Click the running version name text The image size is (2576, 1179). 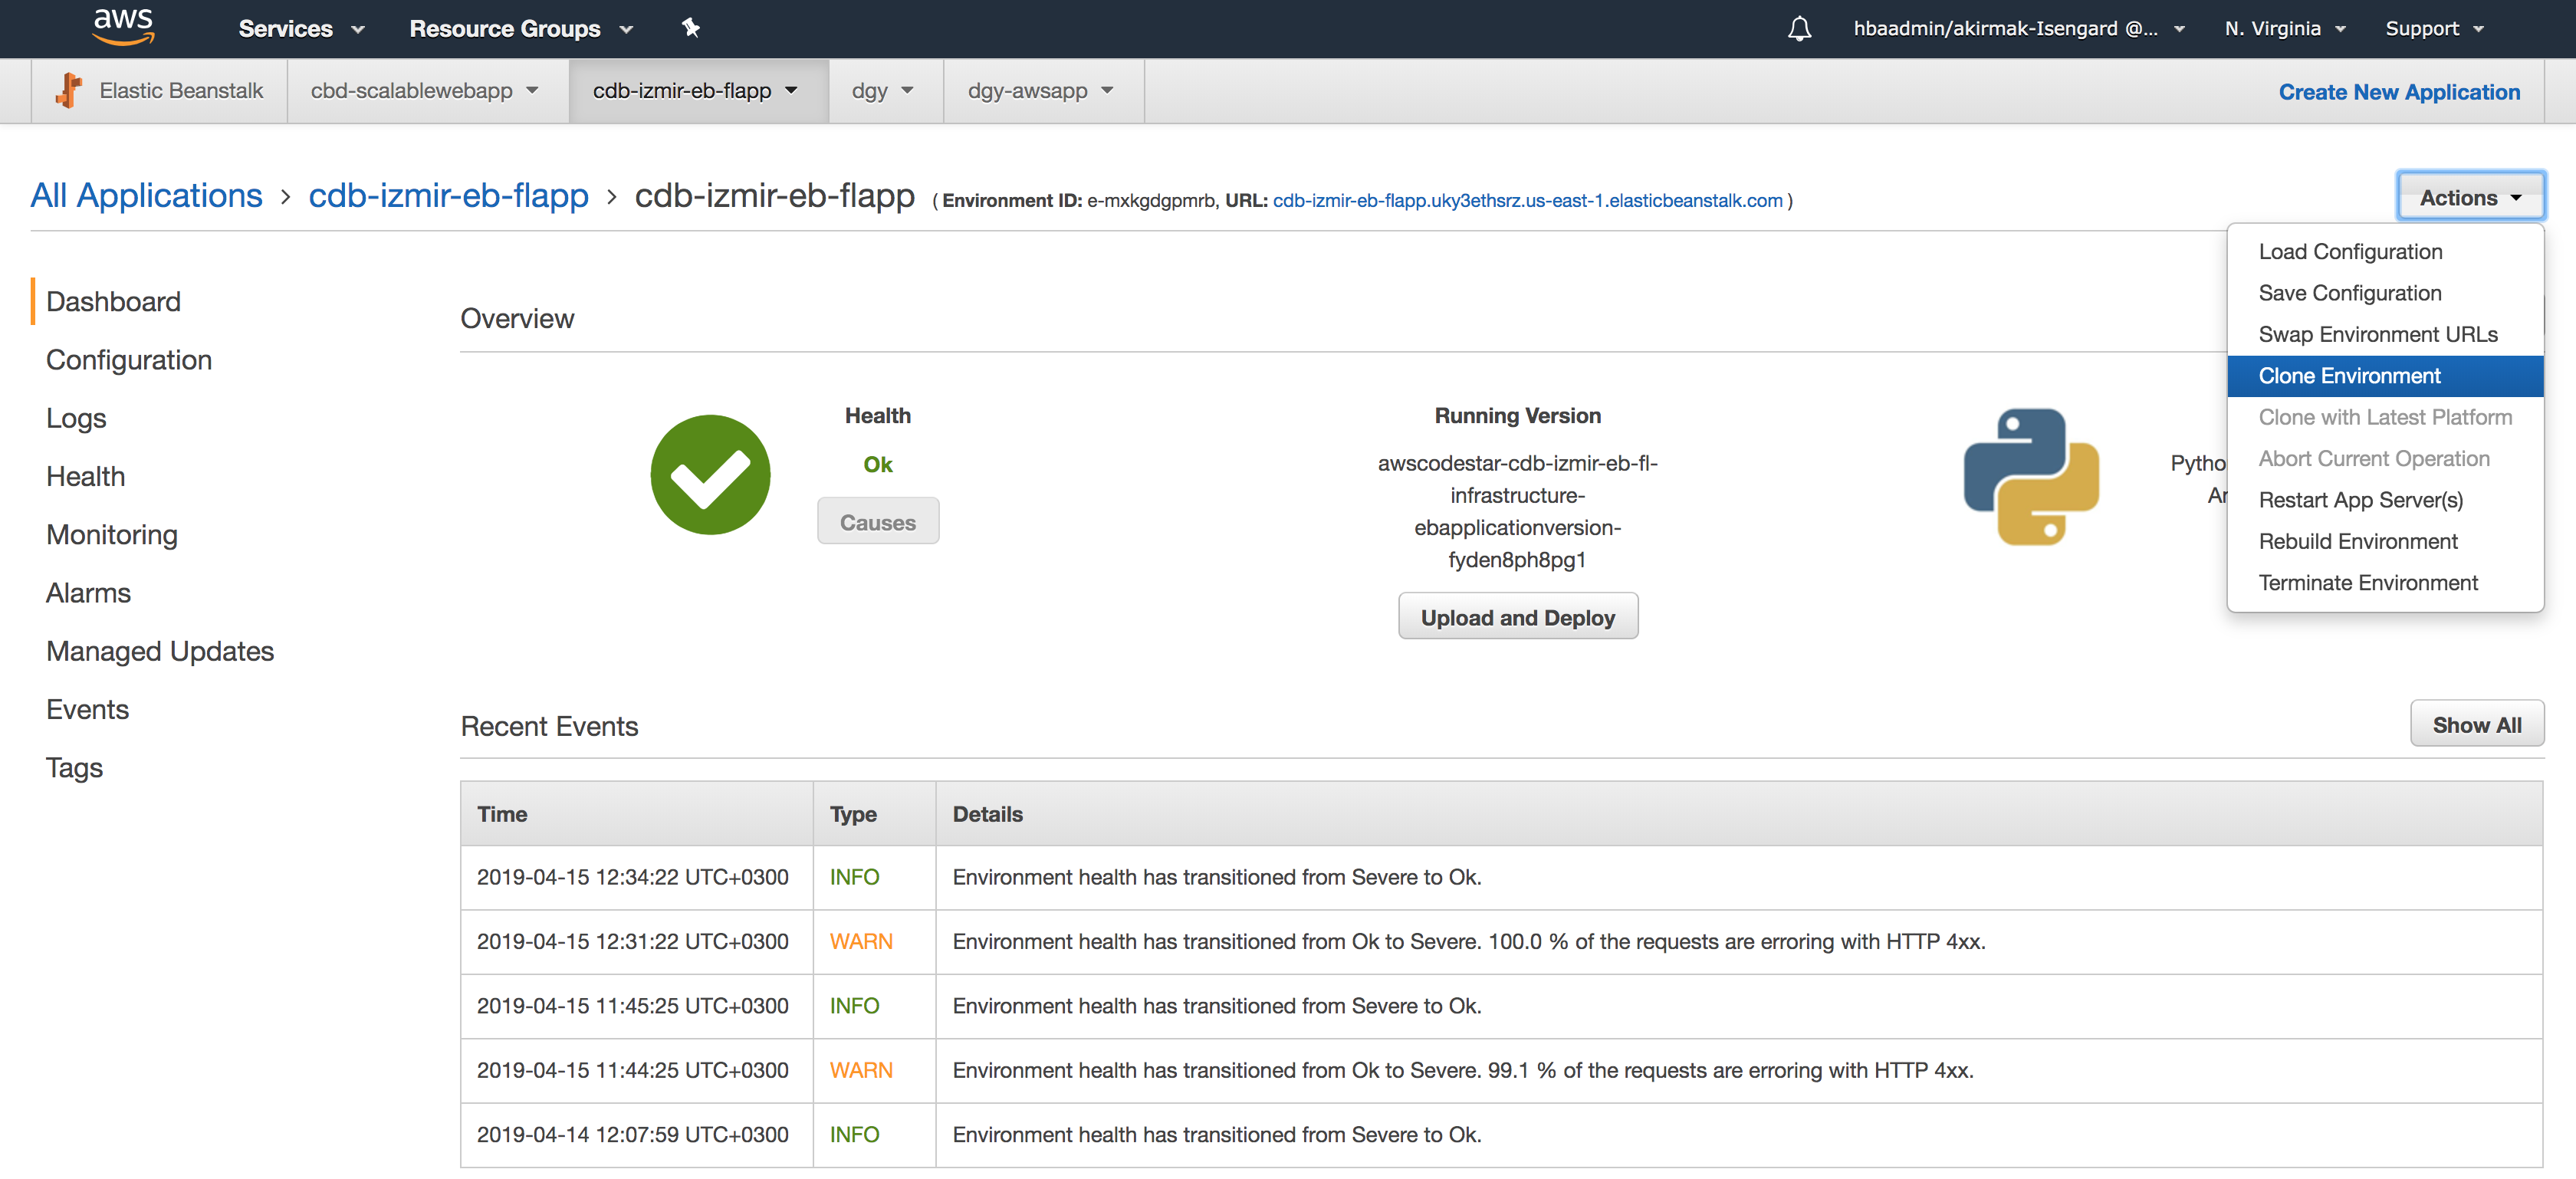pos(1517,511)
